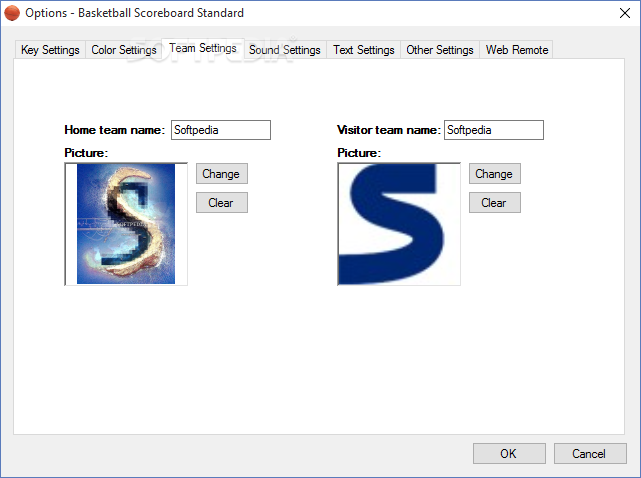Discard changes with the Cancel button
This screenshot has width=641, height=478.
(x=590, y=453)
